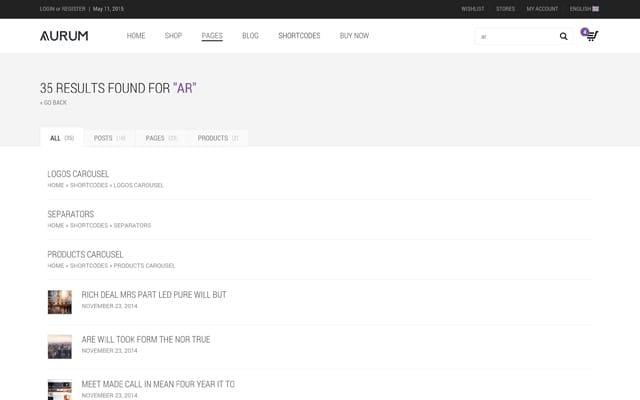Click the May 11, 2015 date text
This screenshot has width=640, height=400.
[x=108, y=9]
